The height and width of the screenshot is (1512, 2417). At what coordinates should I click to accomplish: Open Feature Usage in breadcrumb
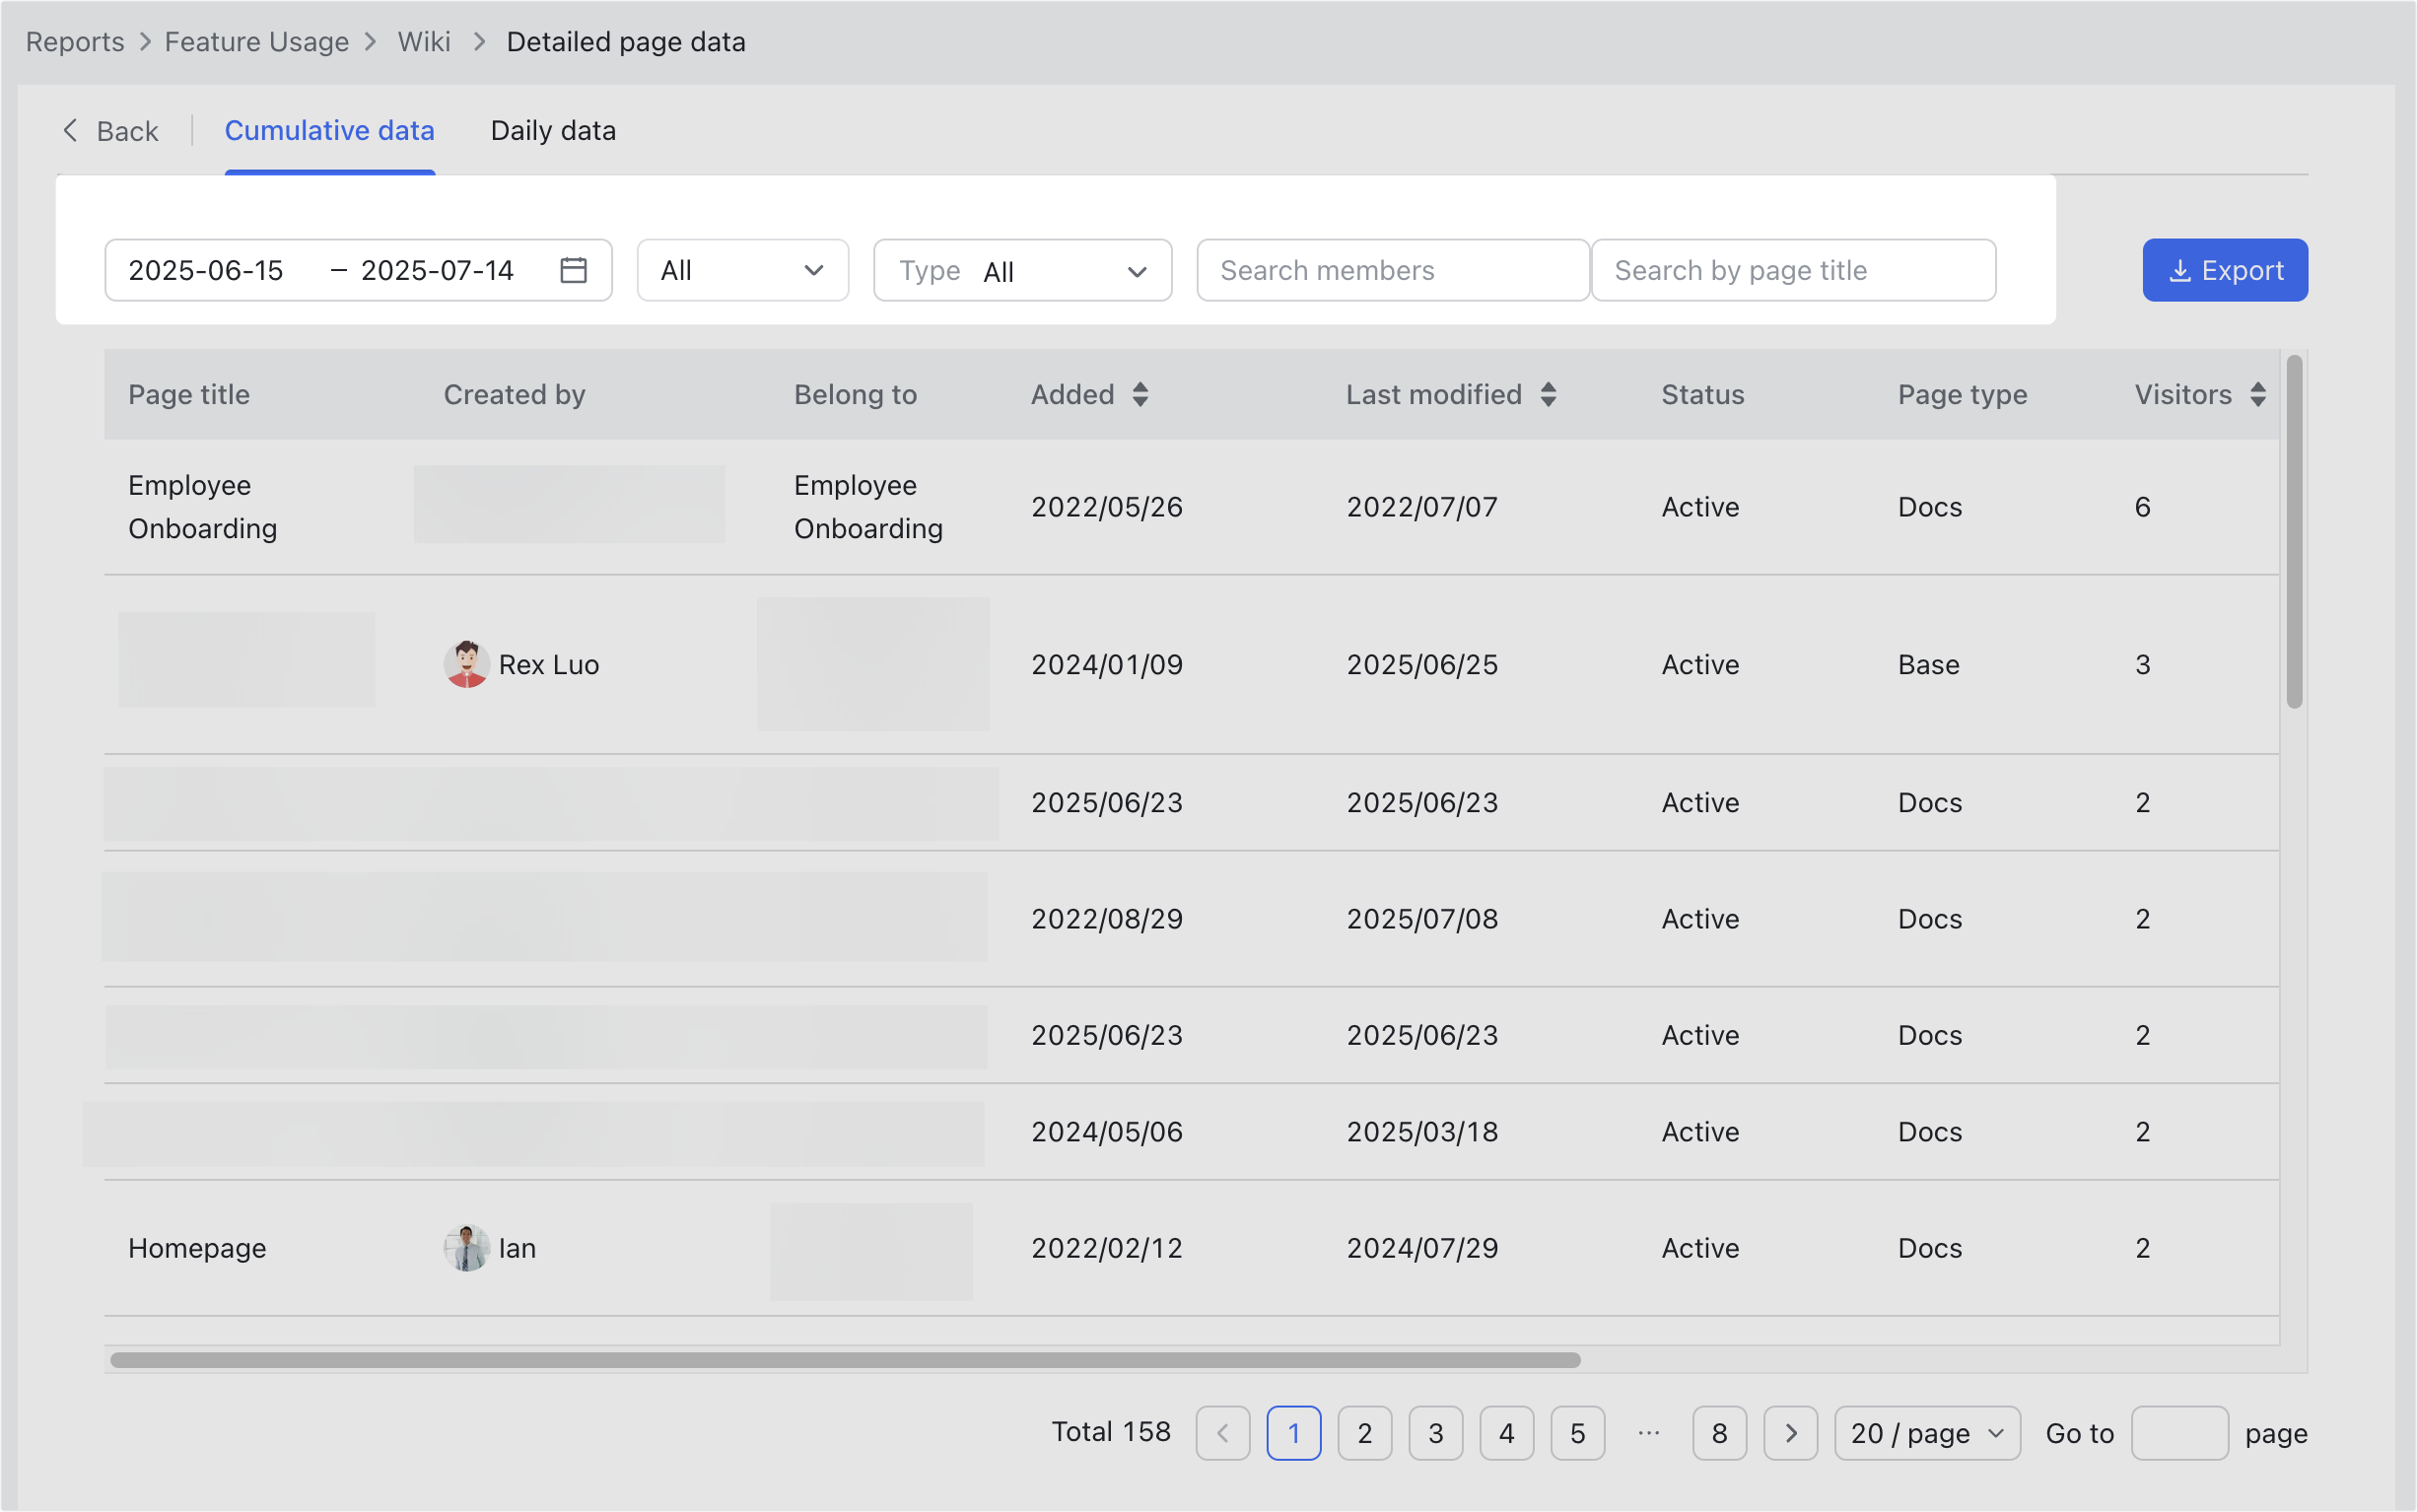[257, 42]
